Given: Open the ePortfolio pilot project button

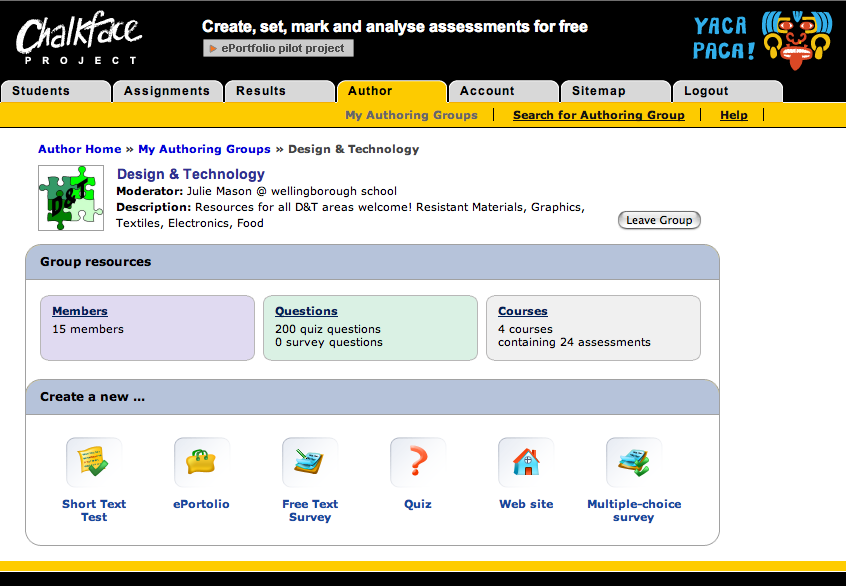Looking at the screenshot, I should (x=278, y=48).
